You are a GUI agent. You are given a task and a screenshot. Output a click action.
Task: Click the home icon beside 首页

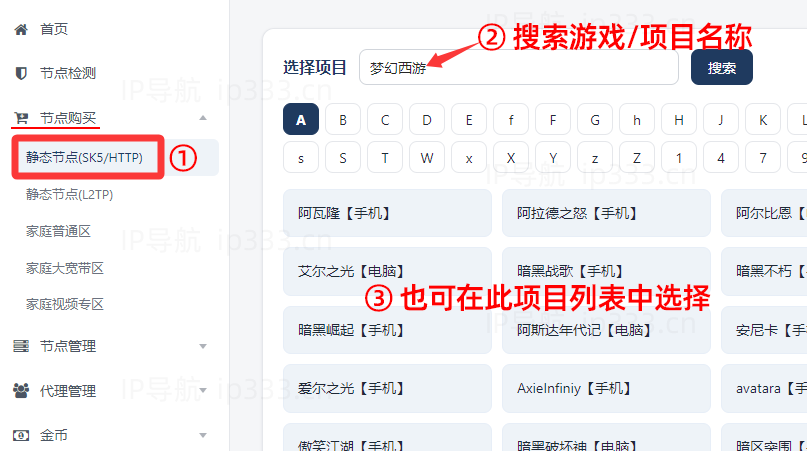point(21,29)
